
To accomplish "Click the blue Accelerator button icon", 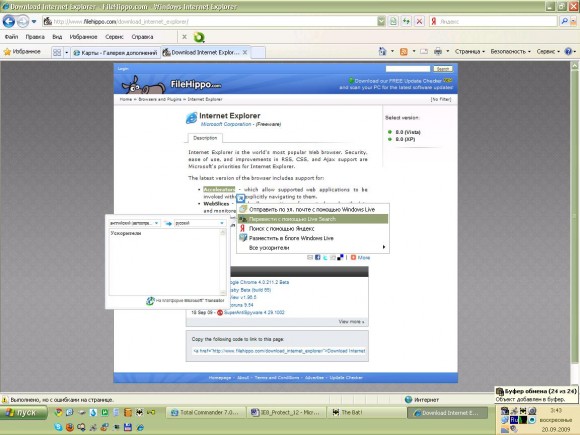I will tap(241, 199).
